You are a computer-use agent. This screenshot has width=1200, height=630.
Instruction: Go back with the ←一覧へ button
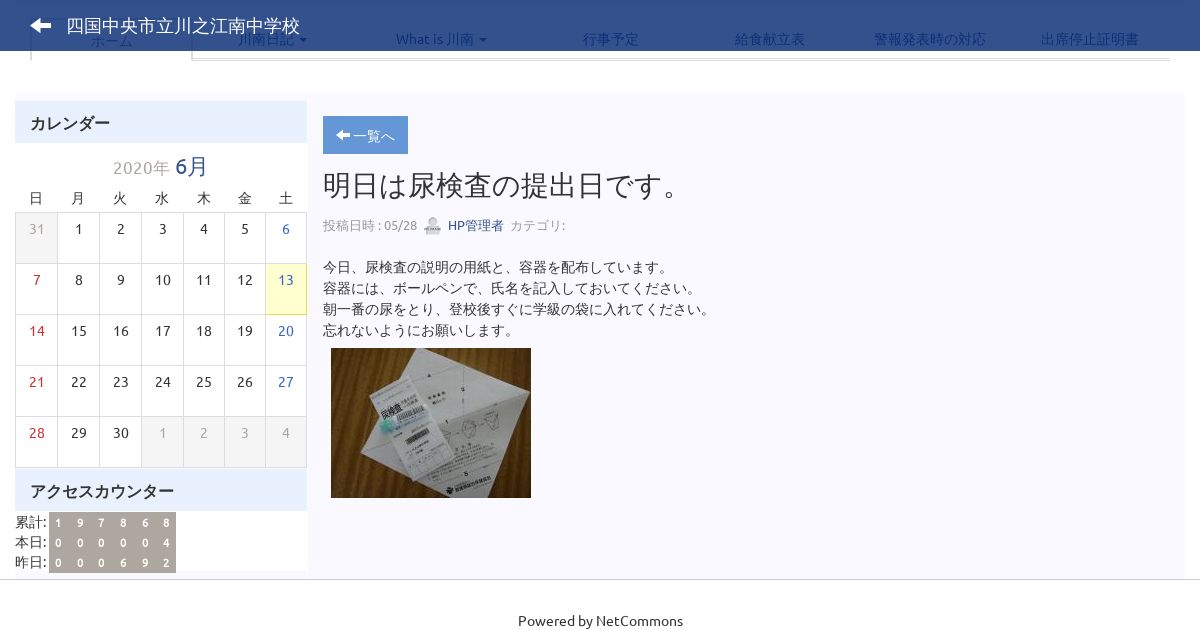click(365, 135)
